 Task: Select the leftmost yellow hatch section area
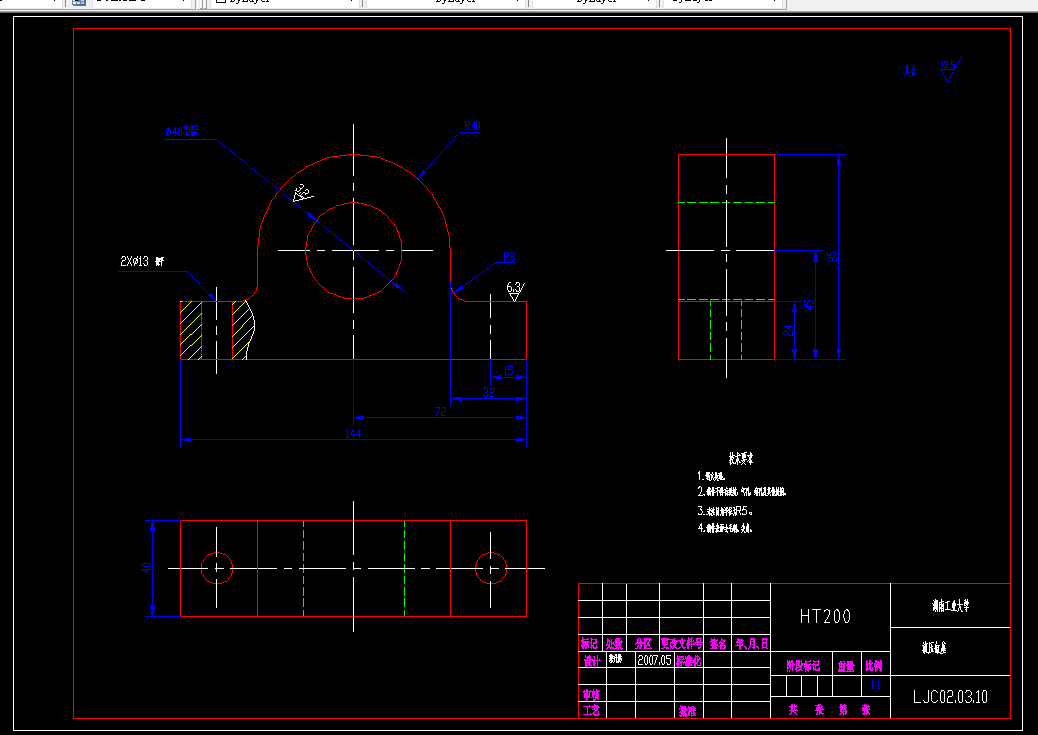pos(191,330)
